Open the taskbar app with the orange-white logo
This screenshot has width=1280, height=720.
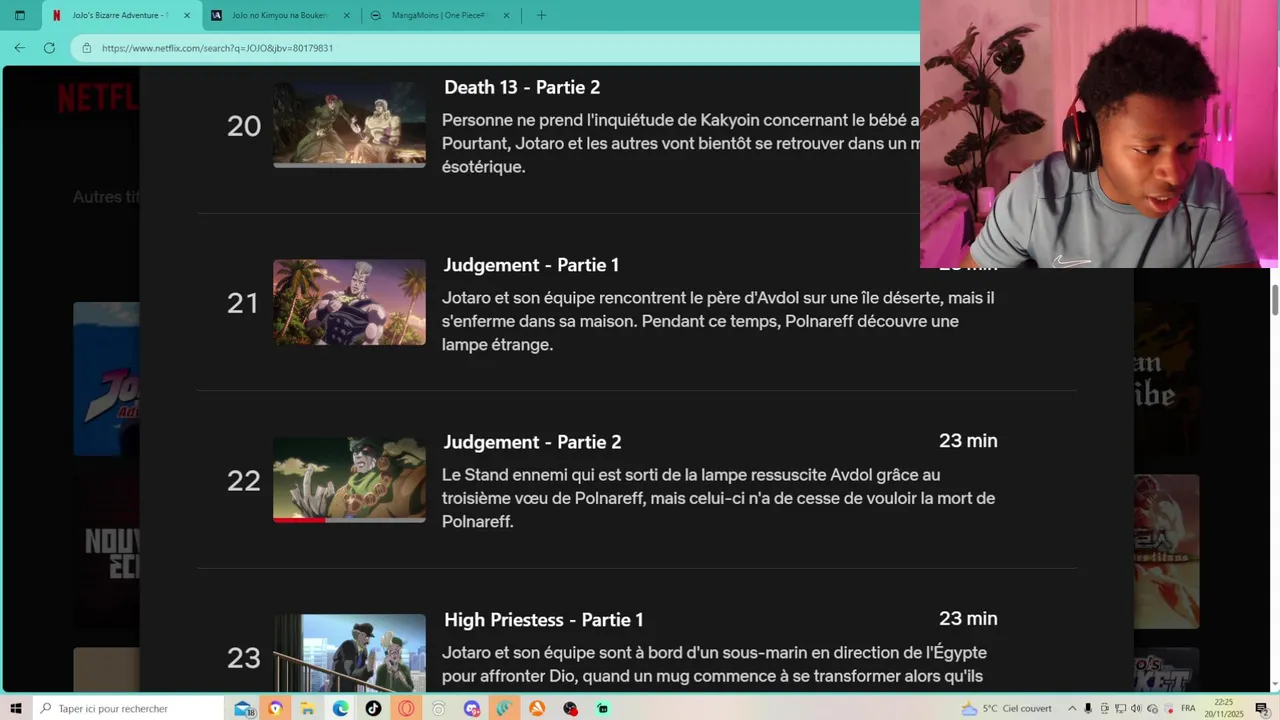(537, 708)
